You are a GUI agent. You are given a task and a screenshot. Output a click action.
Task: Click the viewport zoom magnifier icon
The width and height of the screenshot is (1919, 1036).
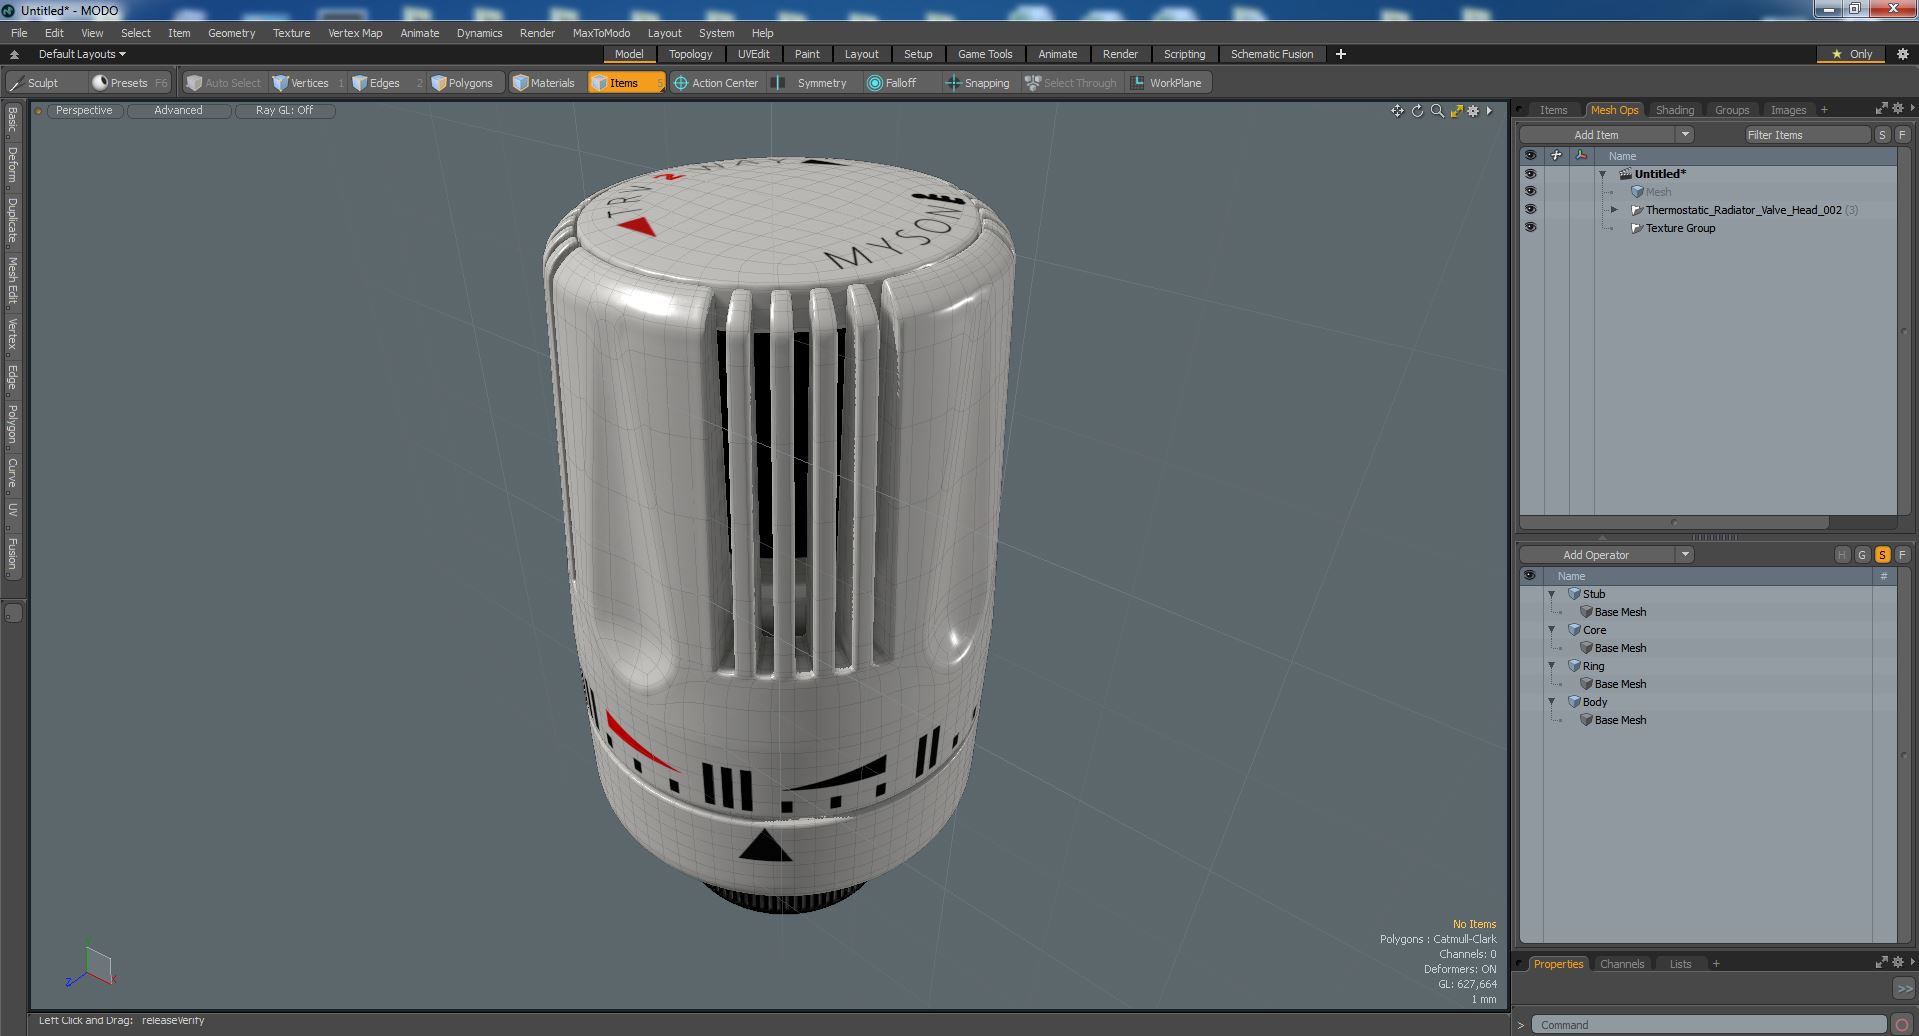1437,111
